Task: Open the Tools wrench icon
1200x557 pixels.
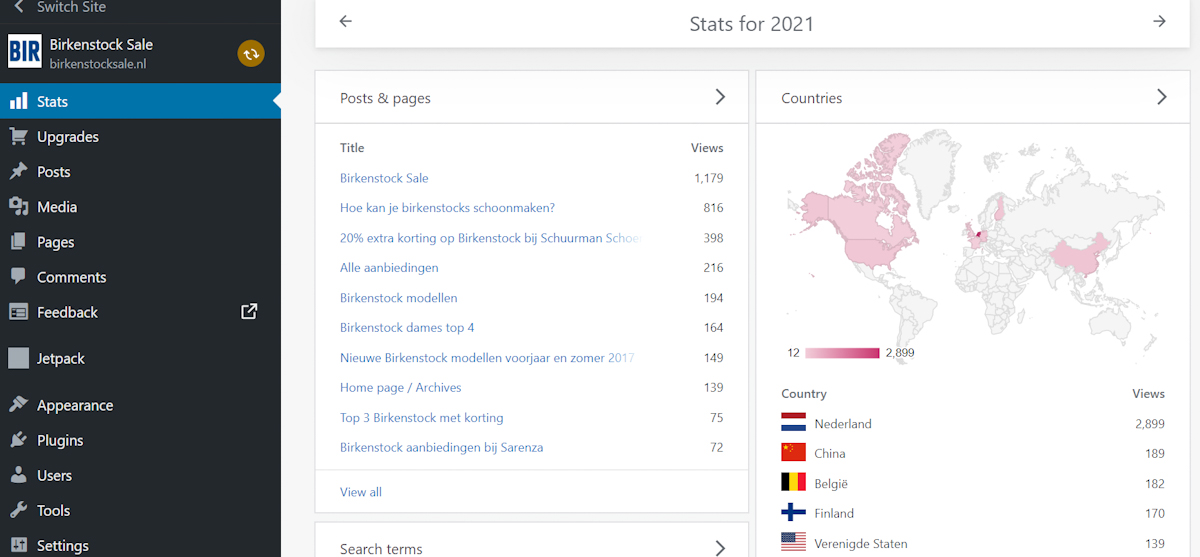Action: [x=18, y=510]
